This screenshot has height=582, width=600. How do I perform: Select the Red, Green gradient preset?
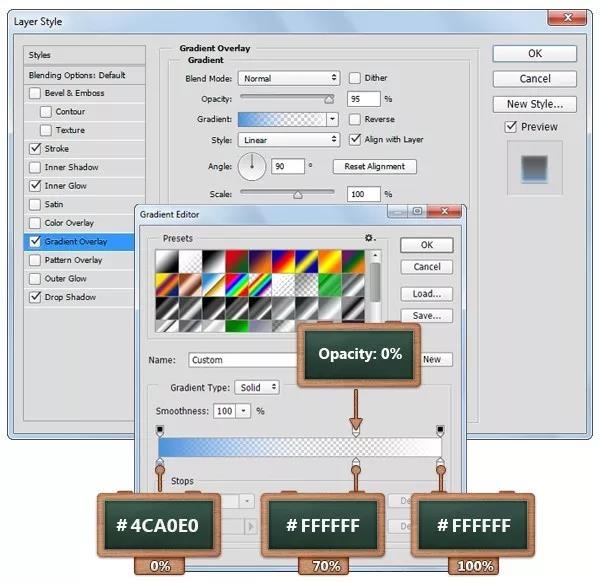(237, 261)
